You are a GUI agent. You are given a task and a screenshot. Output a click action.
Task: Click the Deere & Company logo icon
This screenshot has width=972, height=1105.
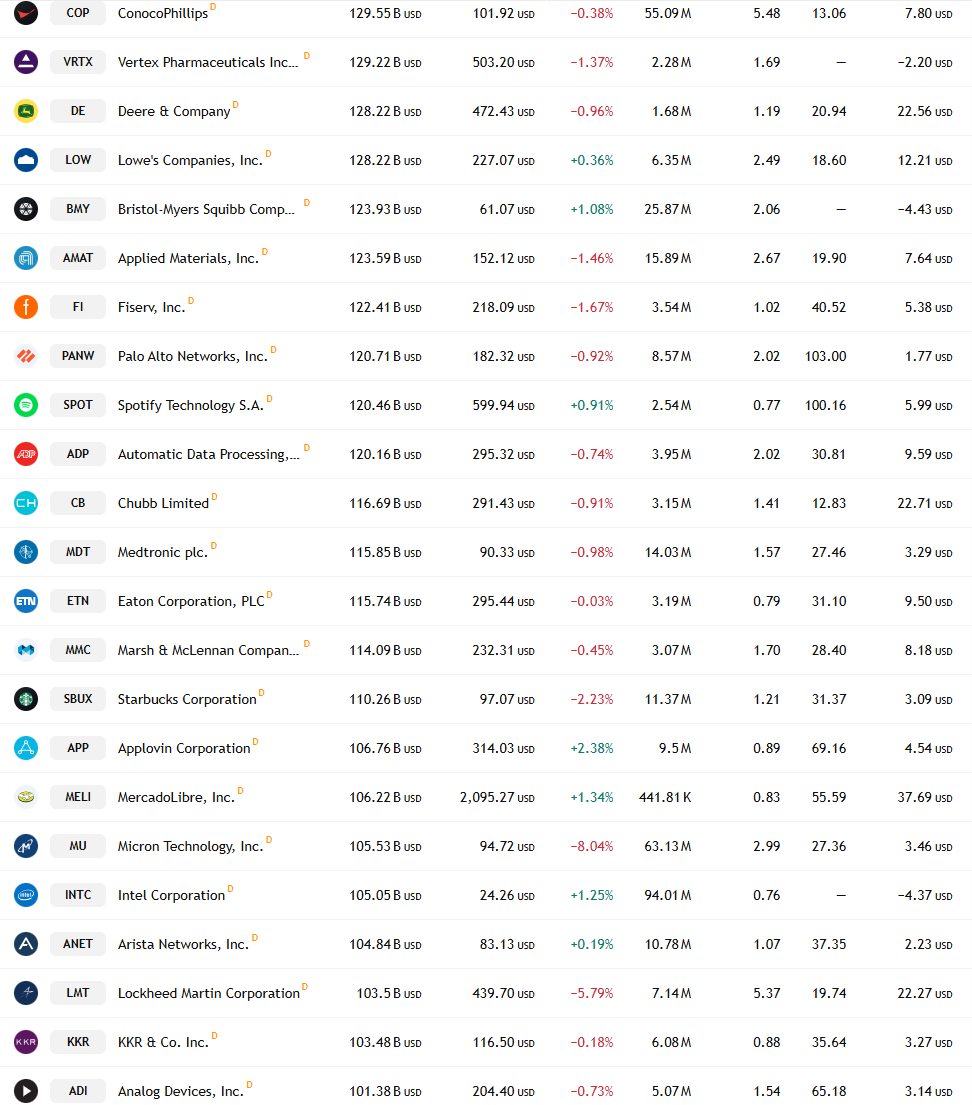pyautogui.click(x=26, y=111)
